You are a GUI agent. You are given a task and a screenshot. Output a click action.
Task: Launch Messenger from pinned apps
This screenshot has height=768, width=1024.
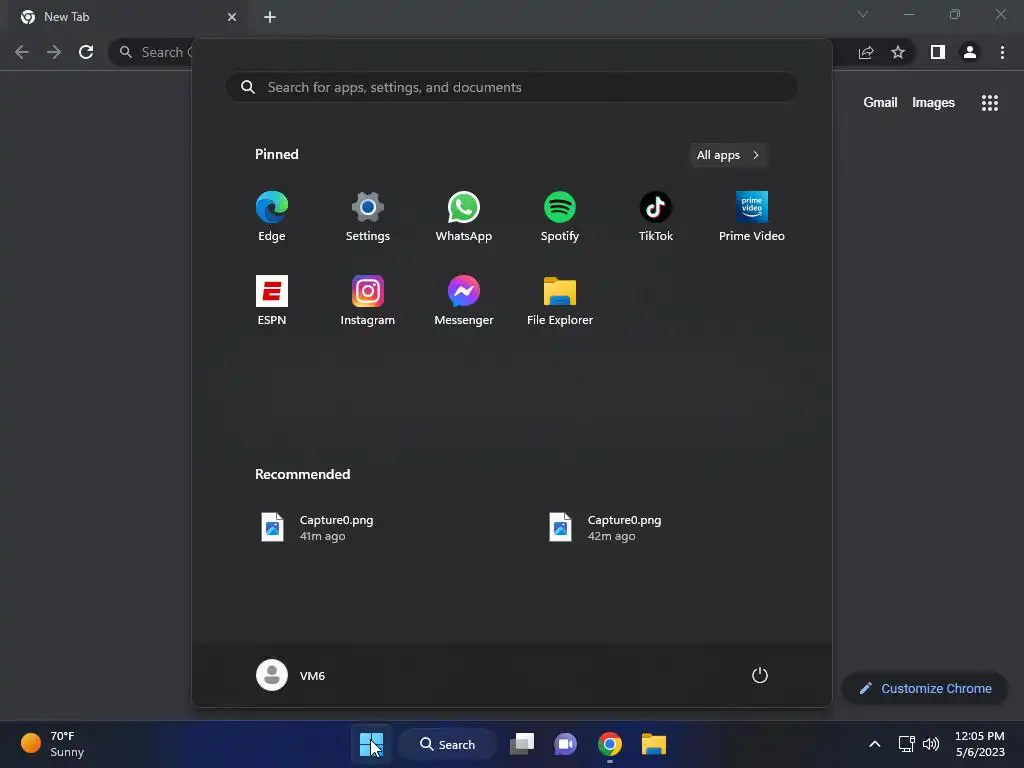[x=464, y=300]
